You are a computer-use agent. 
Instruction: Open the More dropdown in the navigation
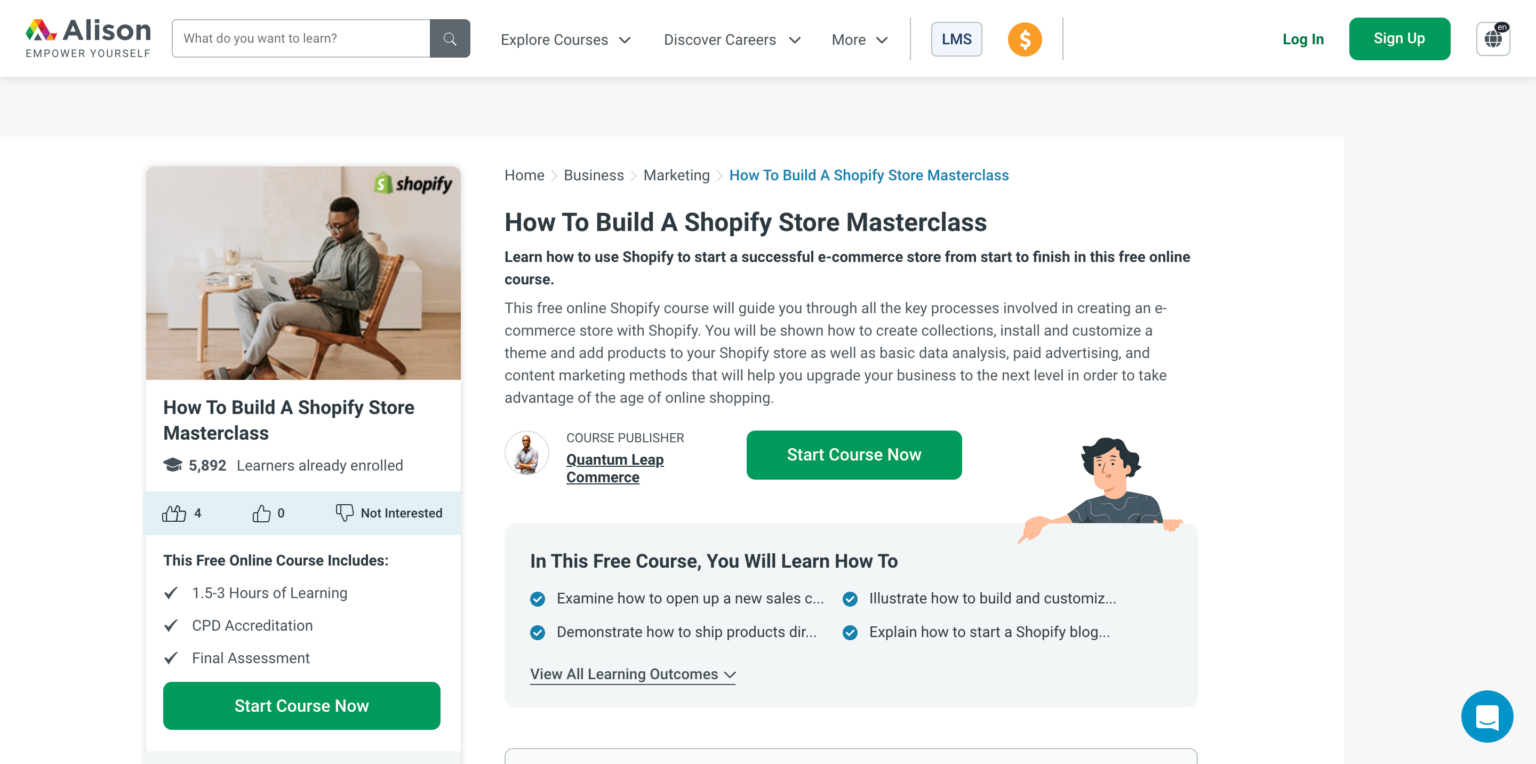[858, 40]
